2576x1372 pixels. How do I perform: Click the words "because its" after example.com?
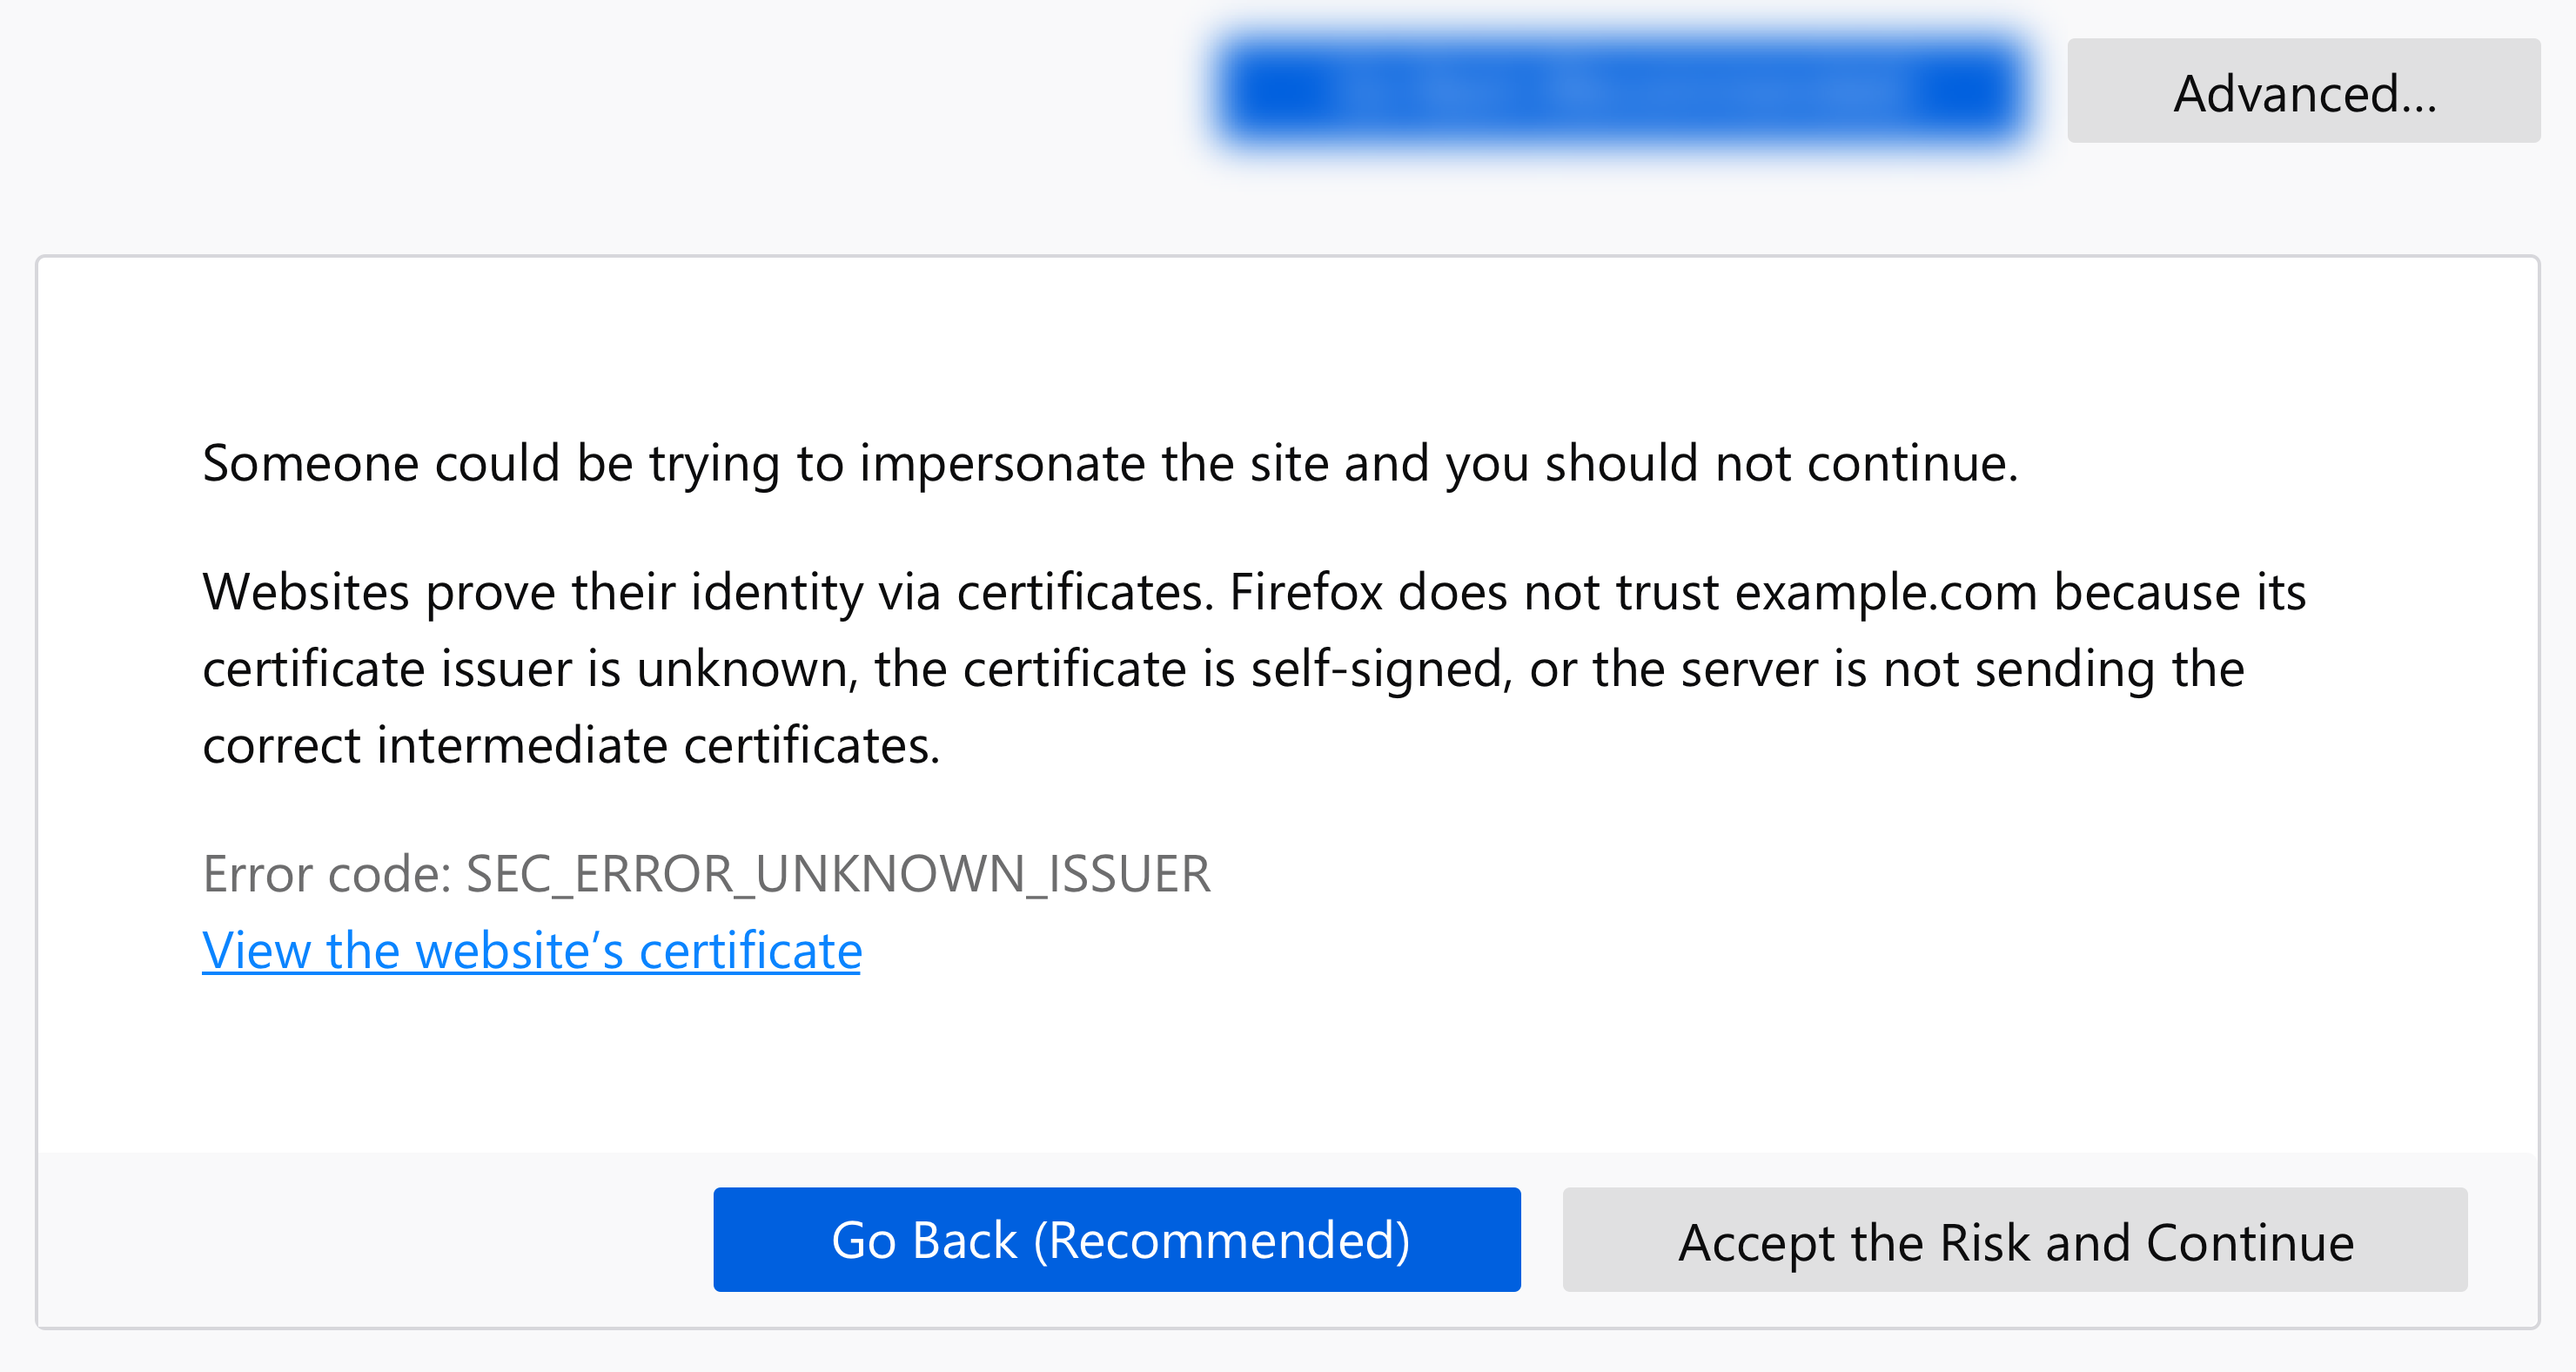(x=2180, y=592)
